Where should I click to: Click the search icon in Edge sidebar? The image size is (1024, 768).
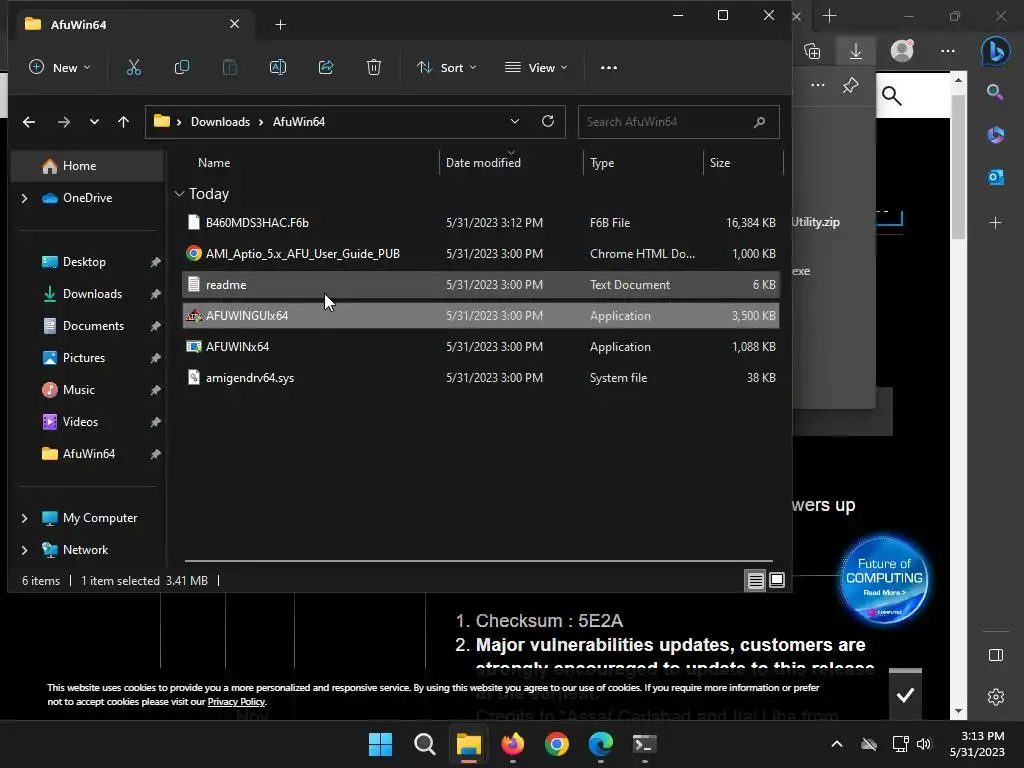(x=995, y=92)
